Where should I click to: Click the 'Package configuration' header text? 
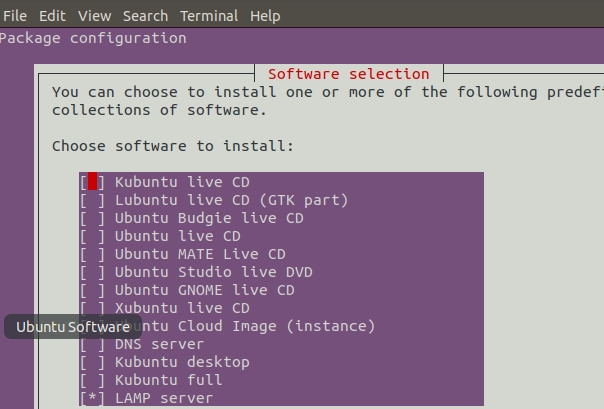93,38
